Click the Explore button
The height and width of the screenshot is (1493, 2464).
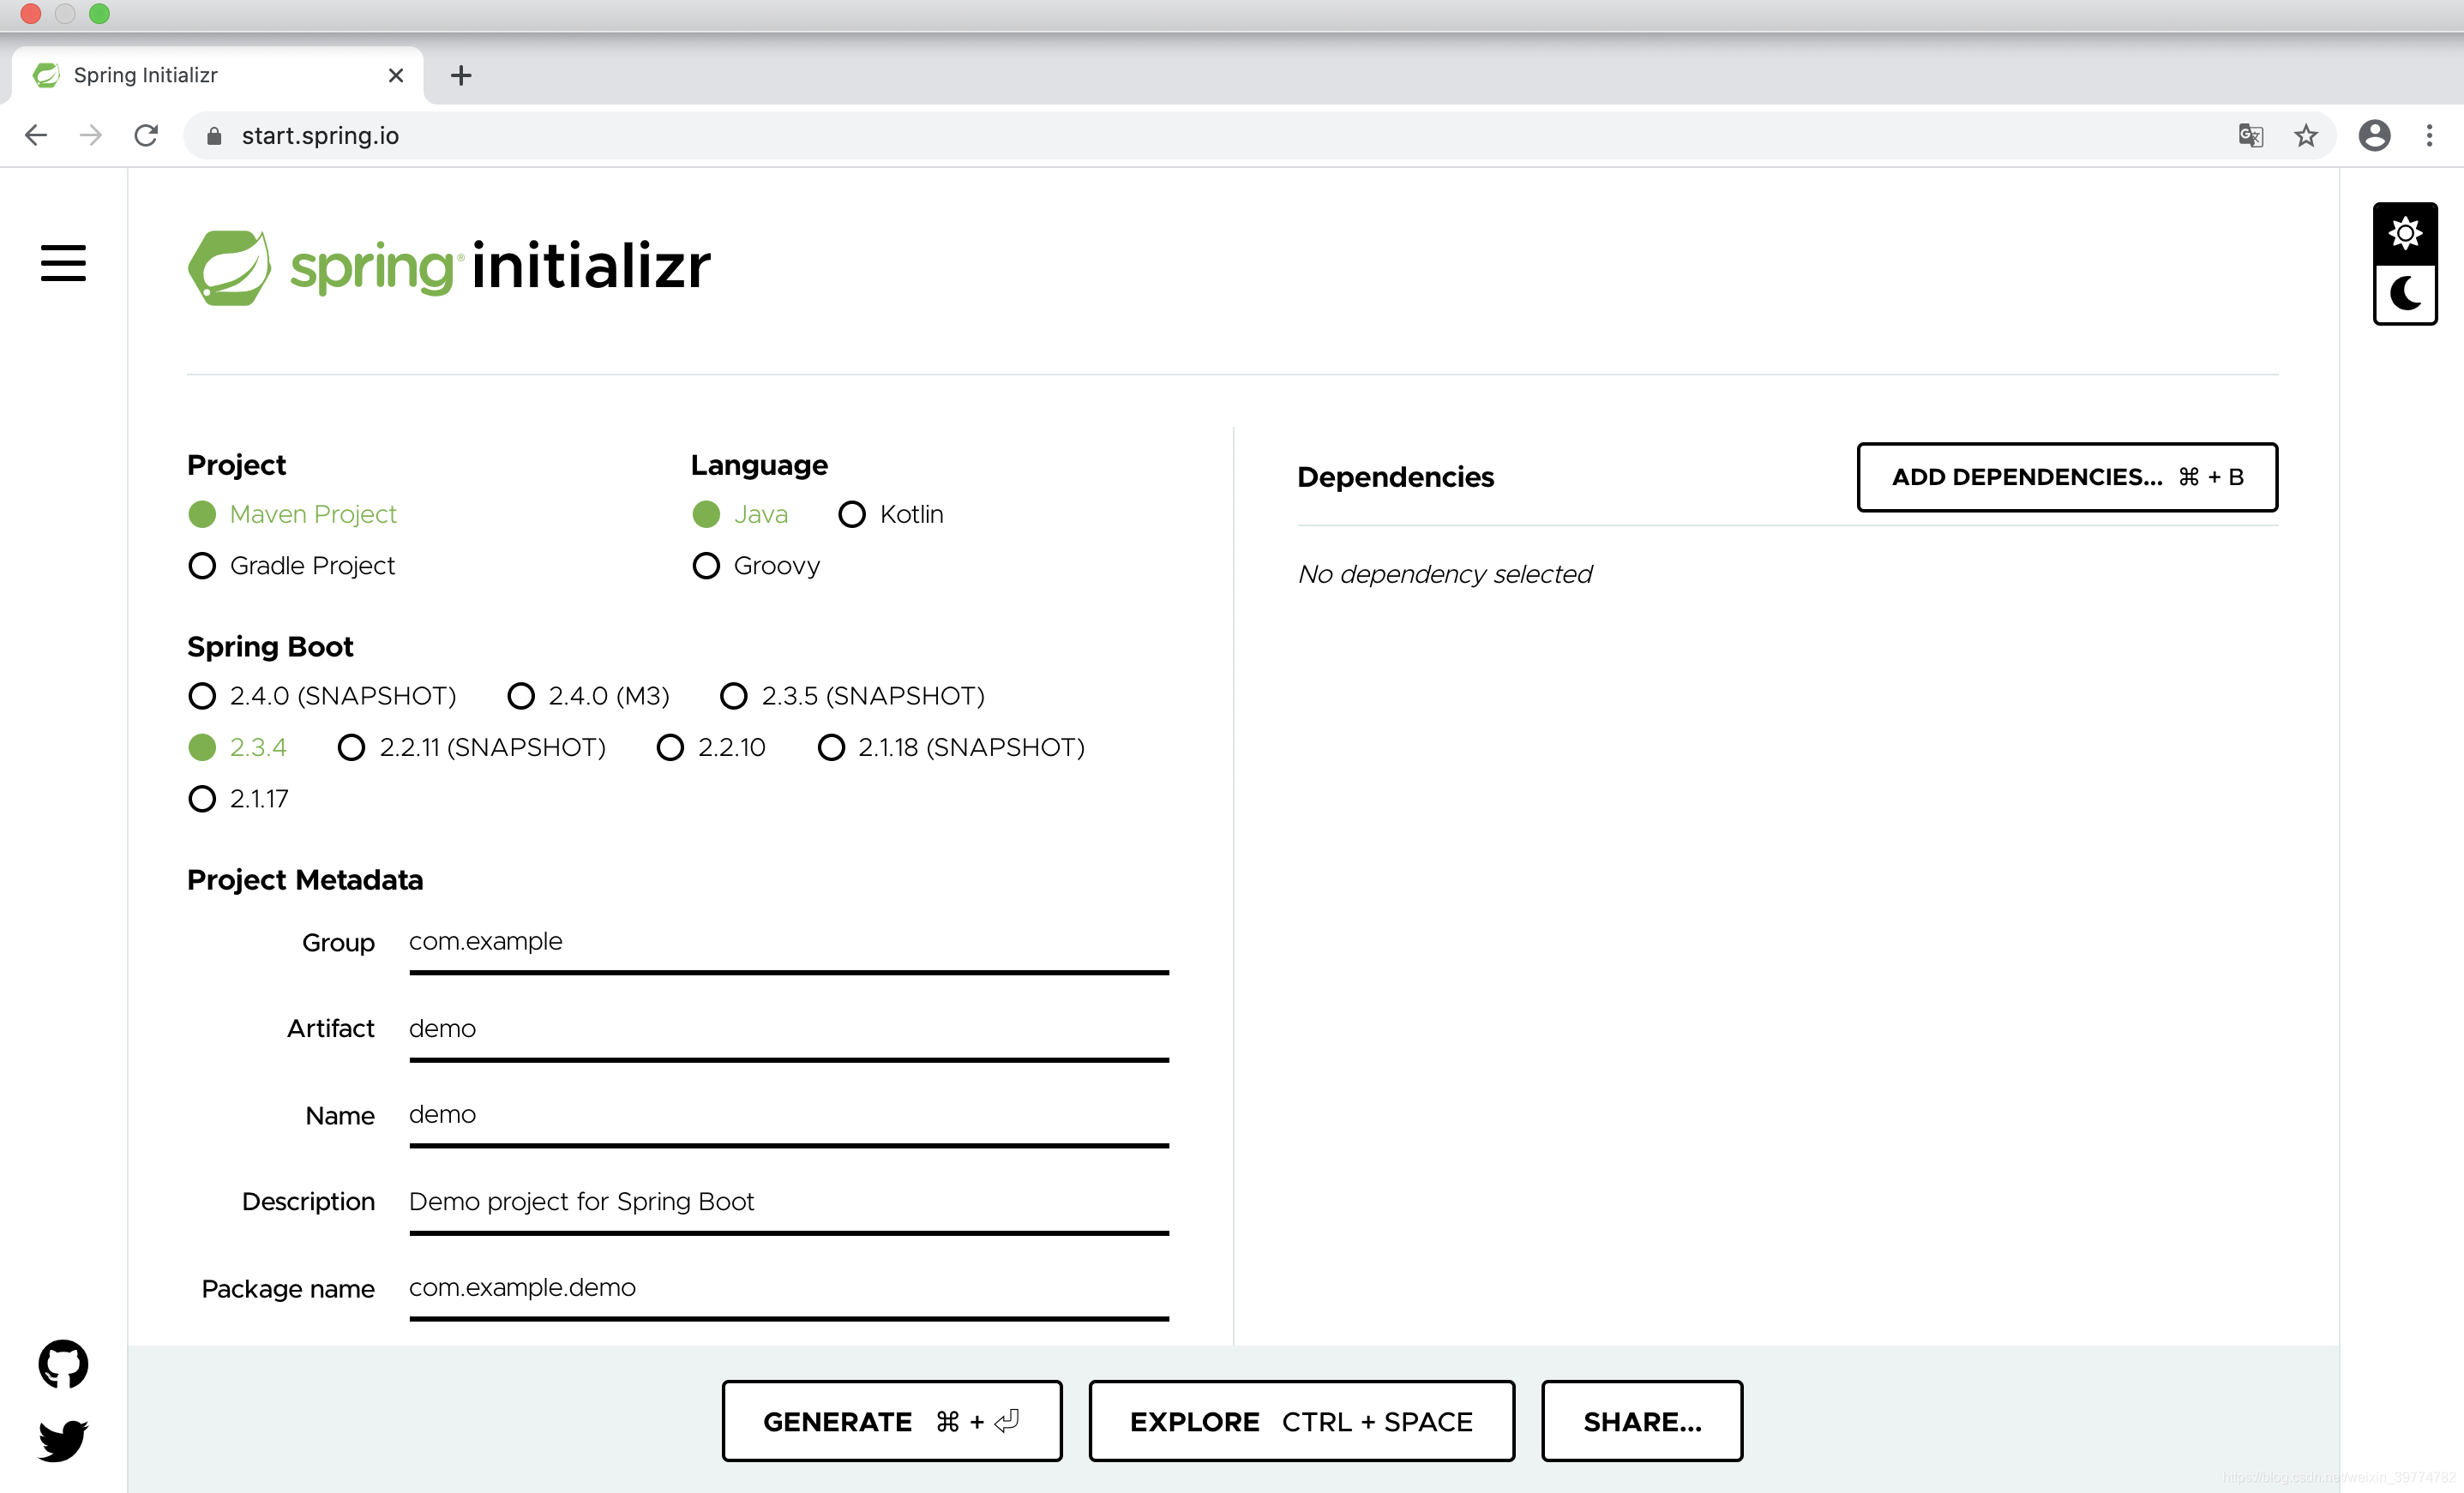tap(1301, 1421)
